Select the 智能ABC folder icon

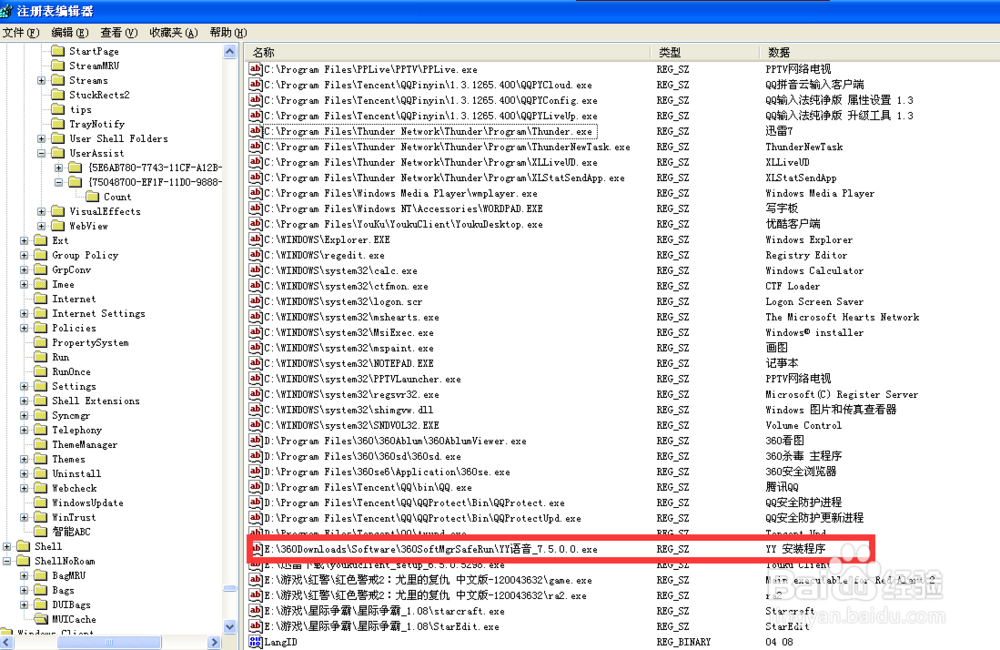click(x=41, y=531)
